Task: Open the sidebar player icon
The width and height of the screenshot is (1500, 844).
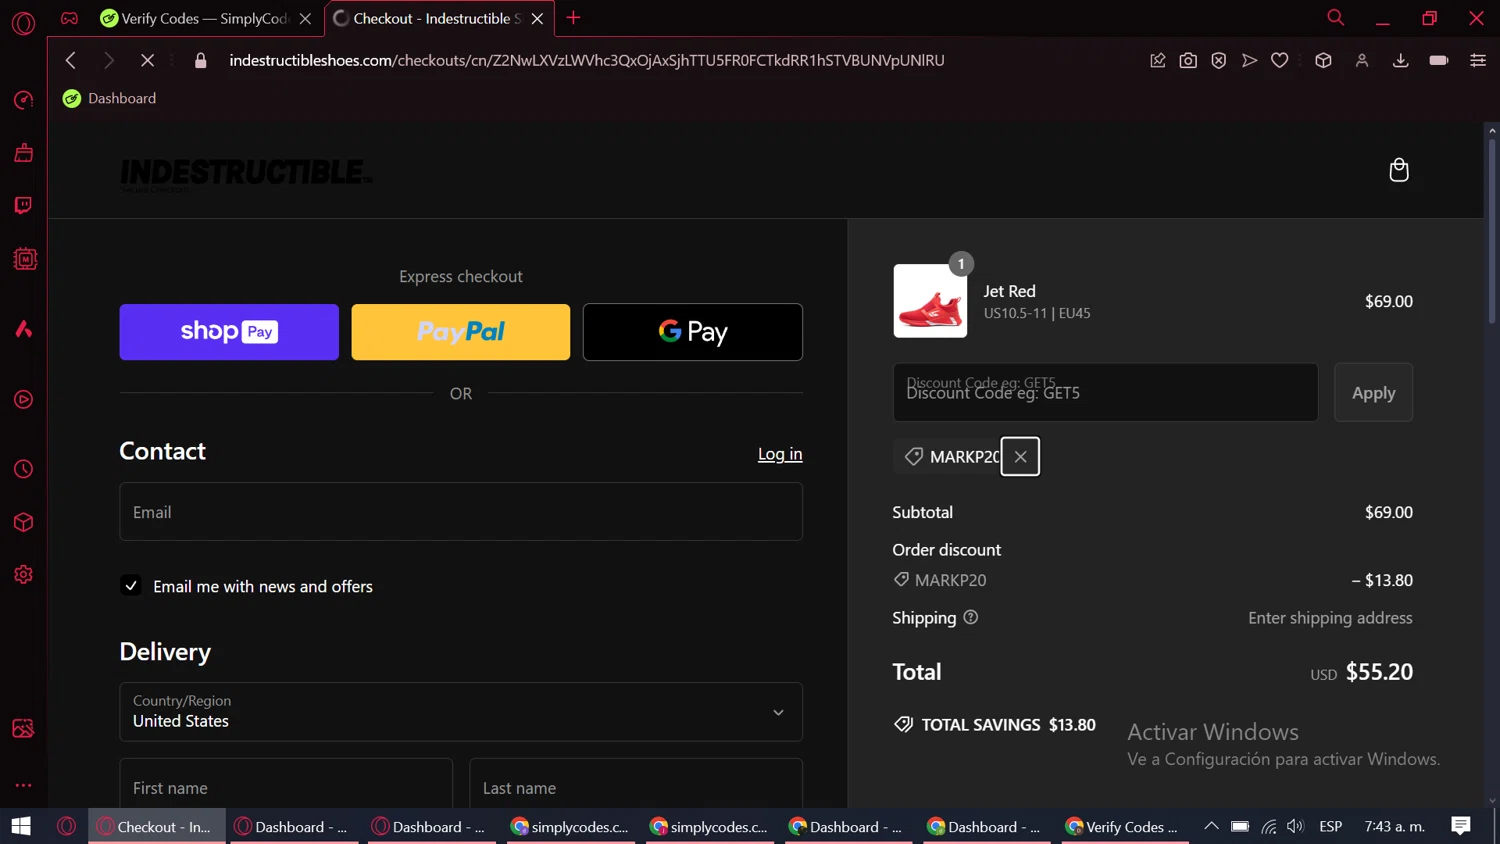Action: point(23,400)
